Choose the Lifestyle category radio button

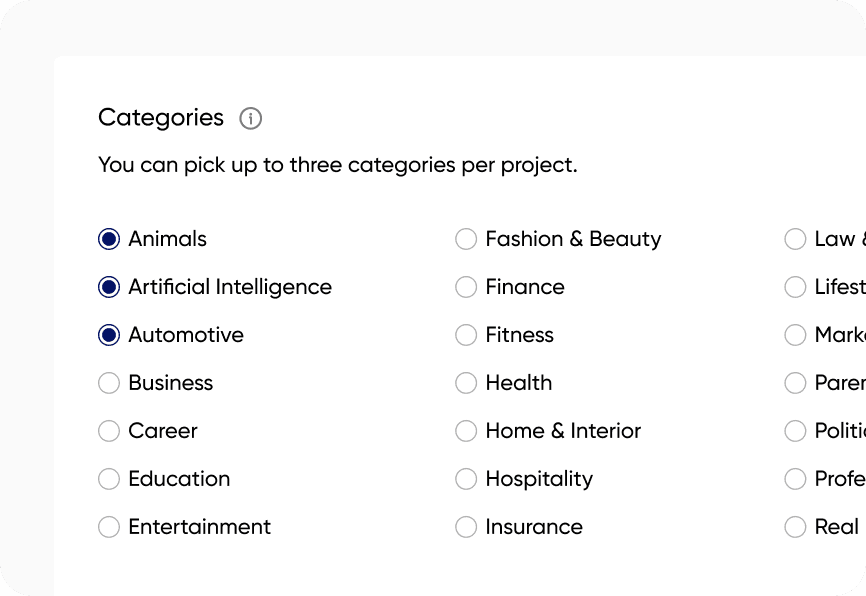click(795, 287)
